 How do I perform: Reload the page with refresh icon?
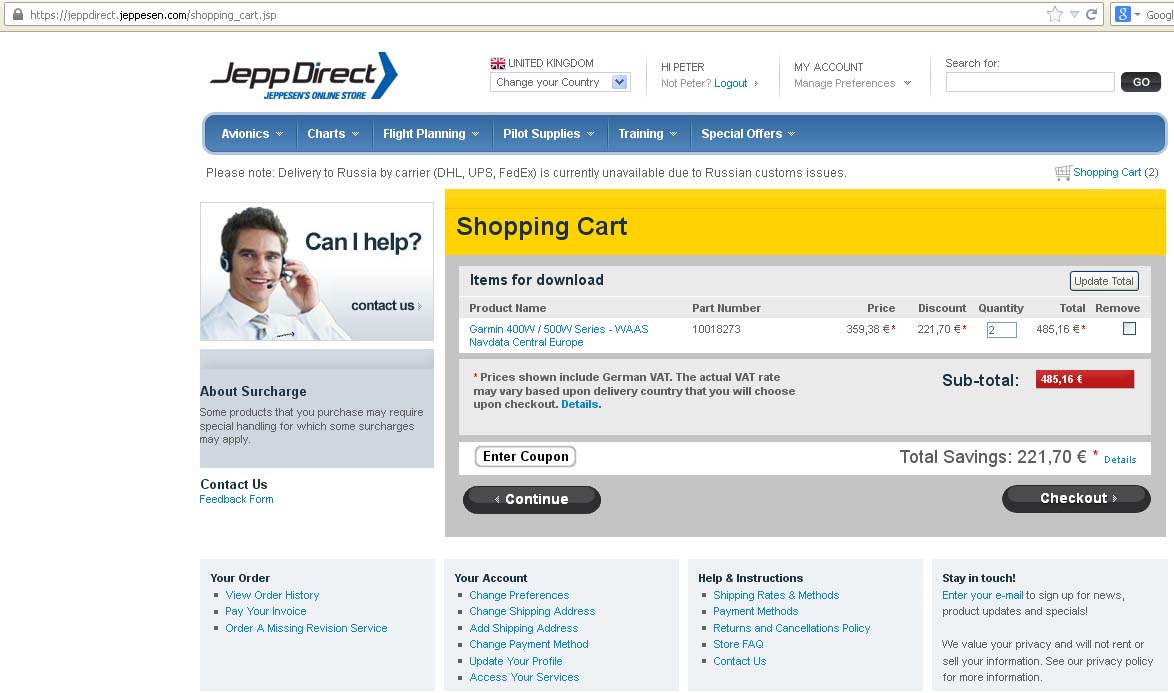tap(1092, 14)
